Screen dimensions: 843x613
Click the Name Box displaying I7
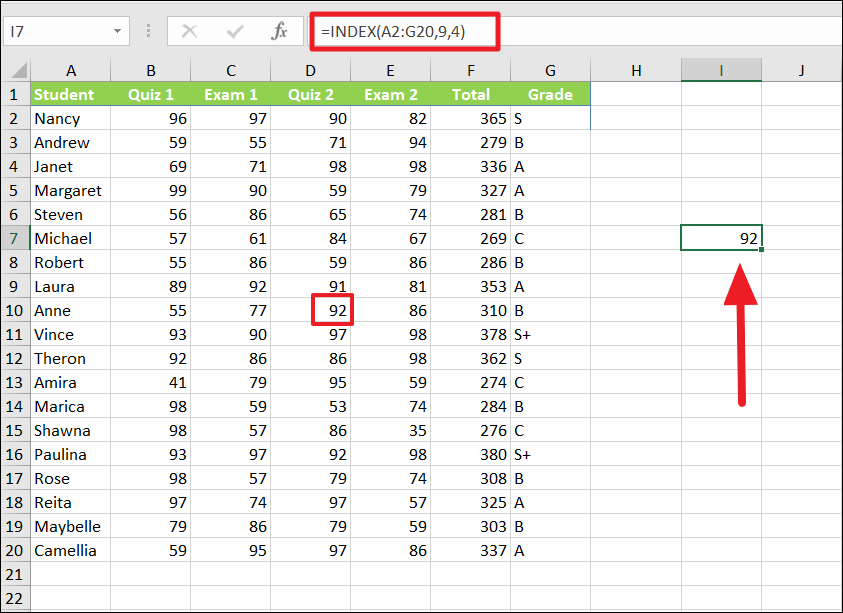(x=60, y=31)
